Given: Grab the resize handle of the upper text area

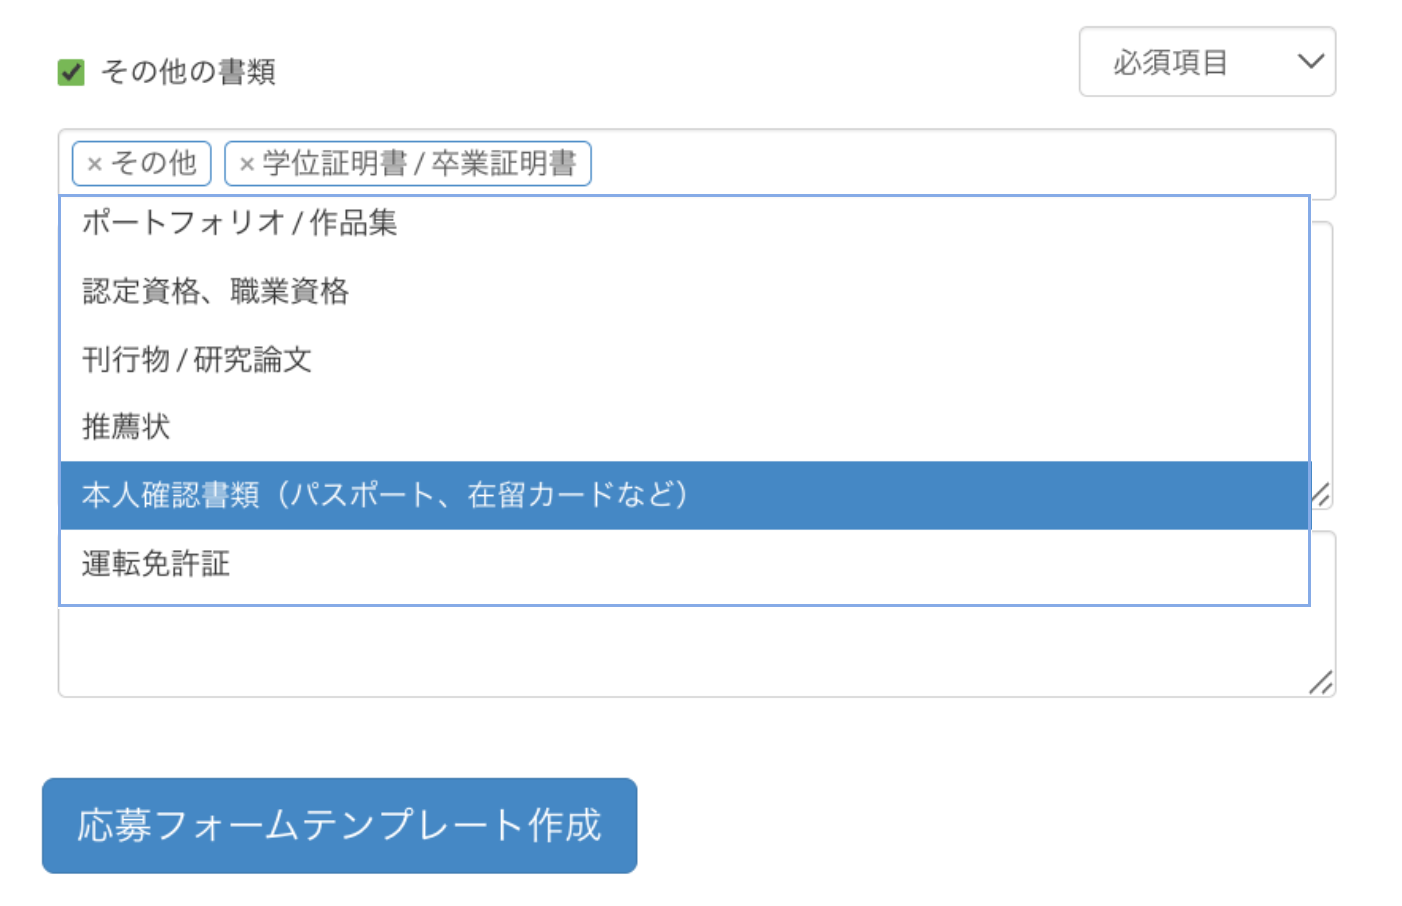Looking at the screenshot, I should 1321,494.
